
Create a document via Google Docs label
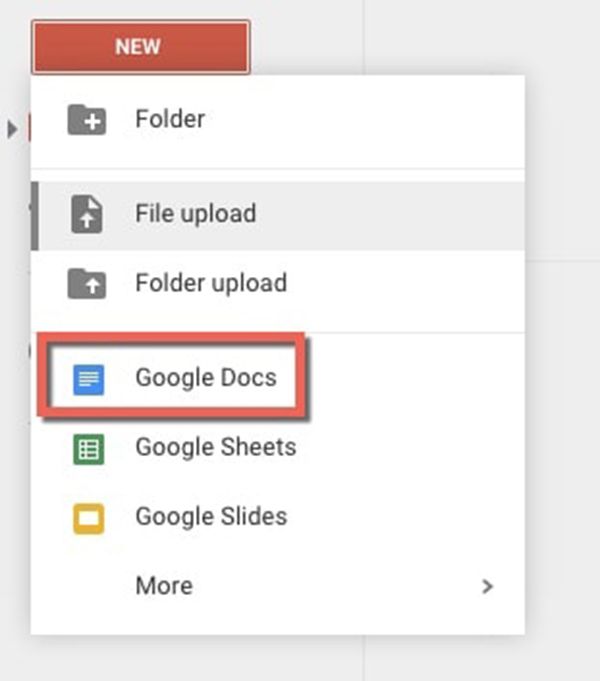pos(206,377)
